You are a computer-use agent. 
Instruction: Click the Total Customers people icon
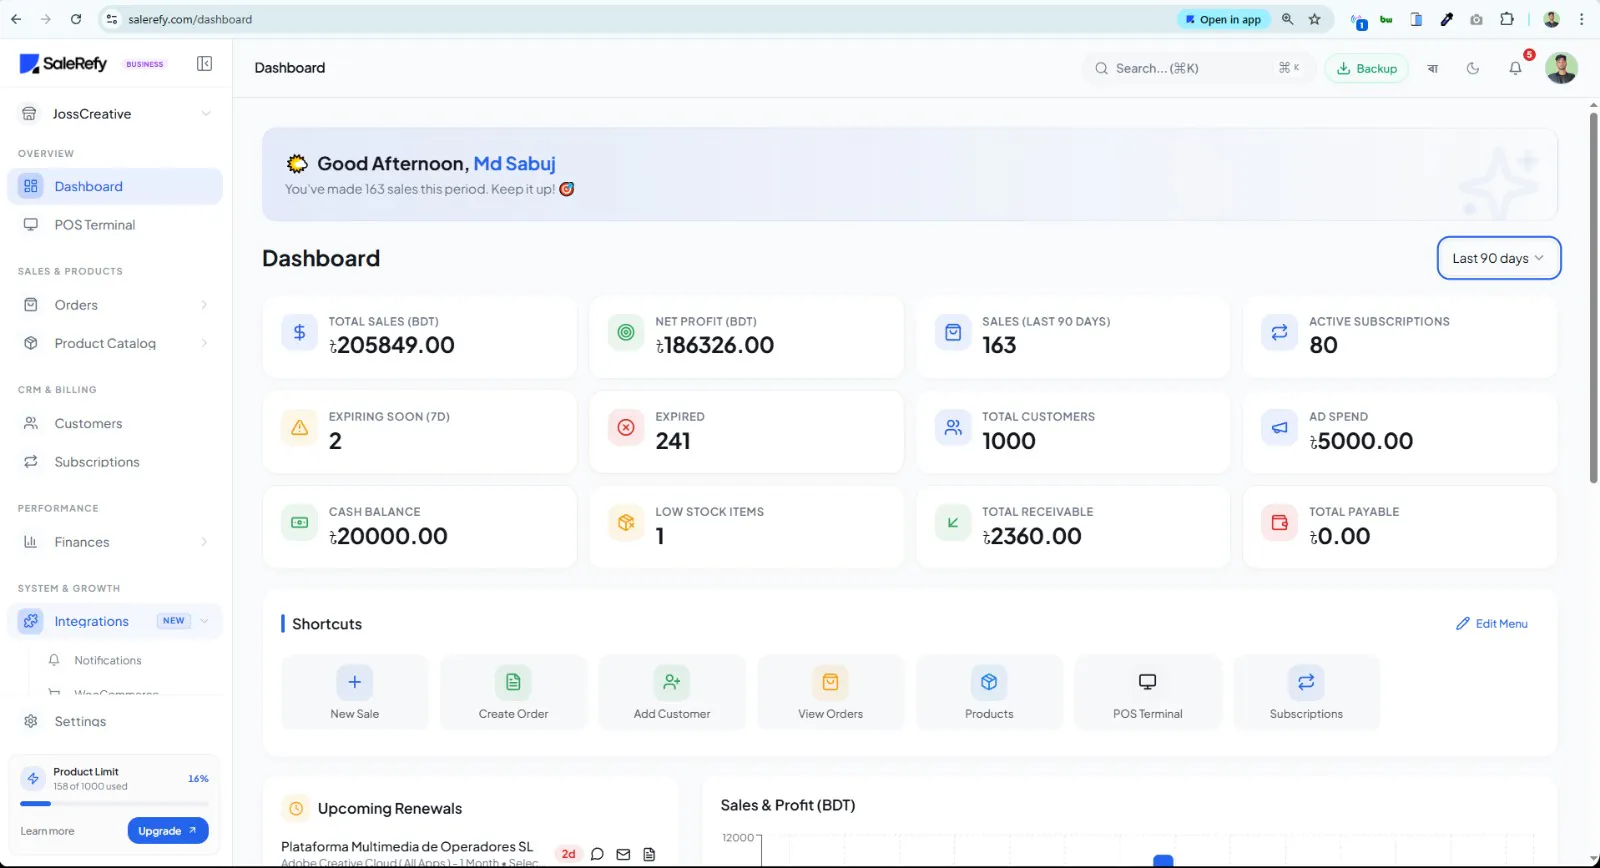pos(953,428)
